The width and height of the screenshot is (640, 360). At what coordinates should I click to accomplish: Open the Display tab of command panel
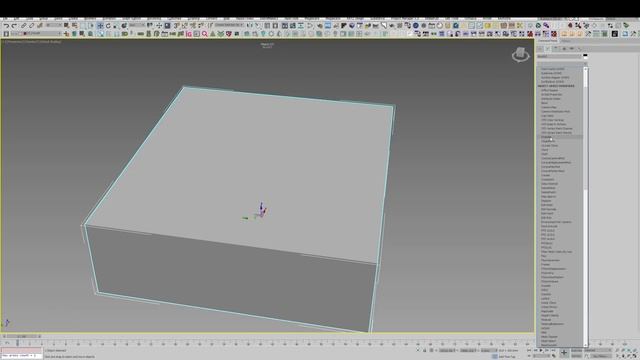(x=571, y=49)
